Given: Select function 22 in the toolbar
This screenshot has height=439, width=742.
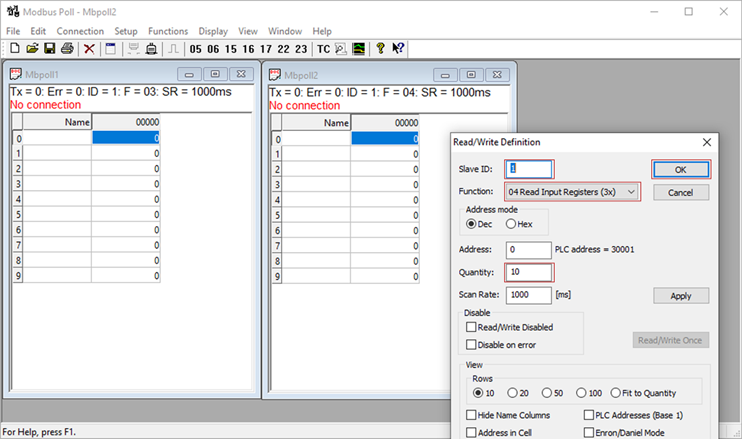Looking at the screenshot, I should pos(283,49).
